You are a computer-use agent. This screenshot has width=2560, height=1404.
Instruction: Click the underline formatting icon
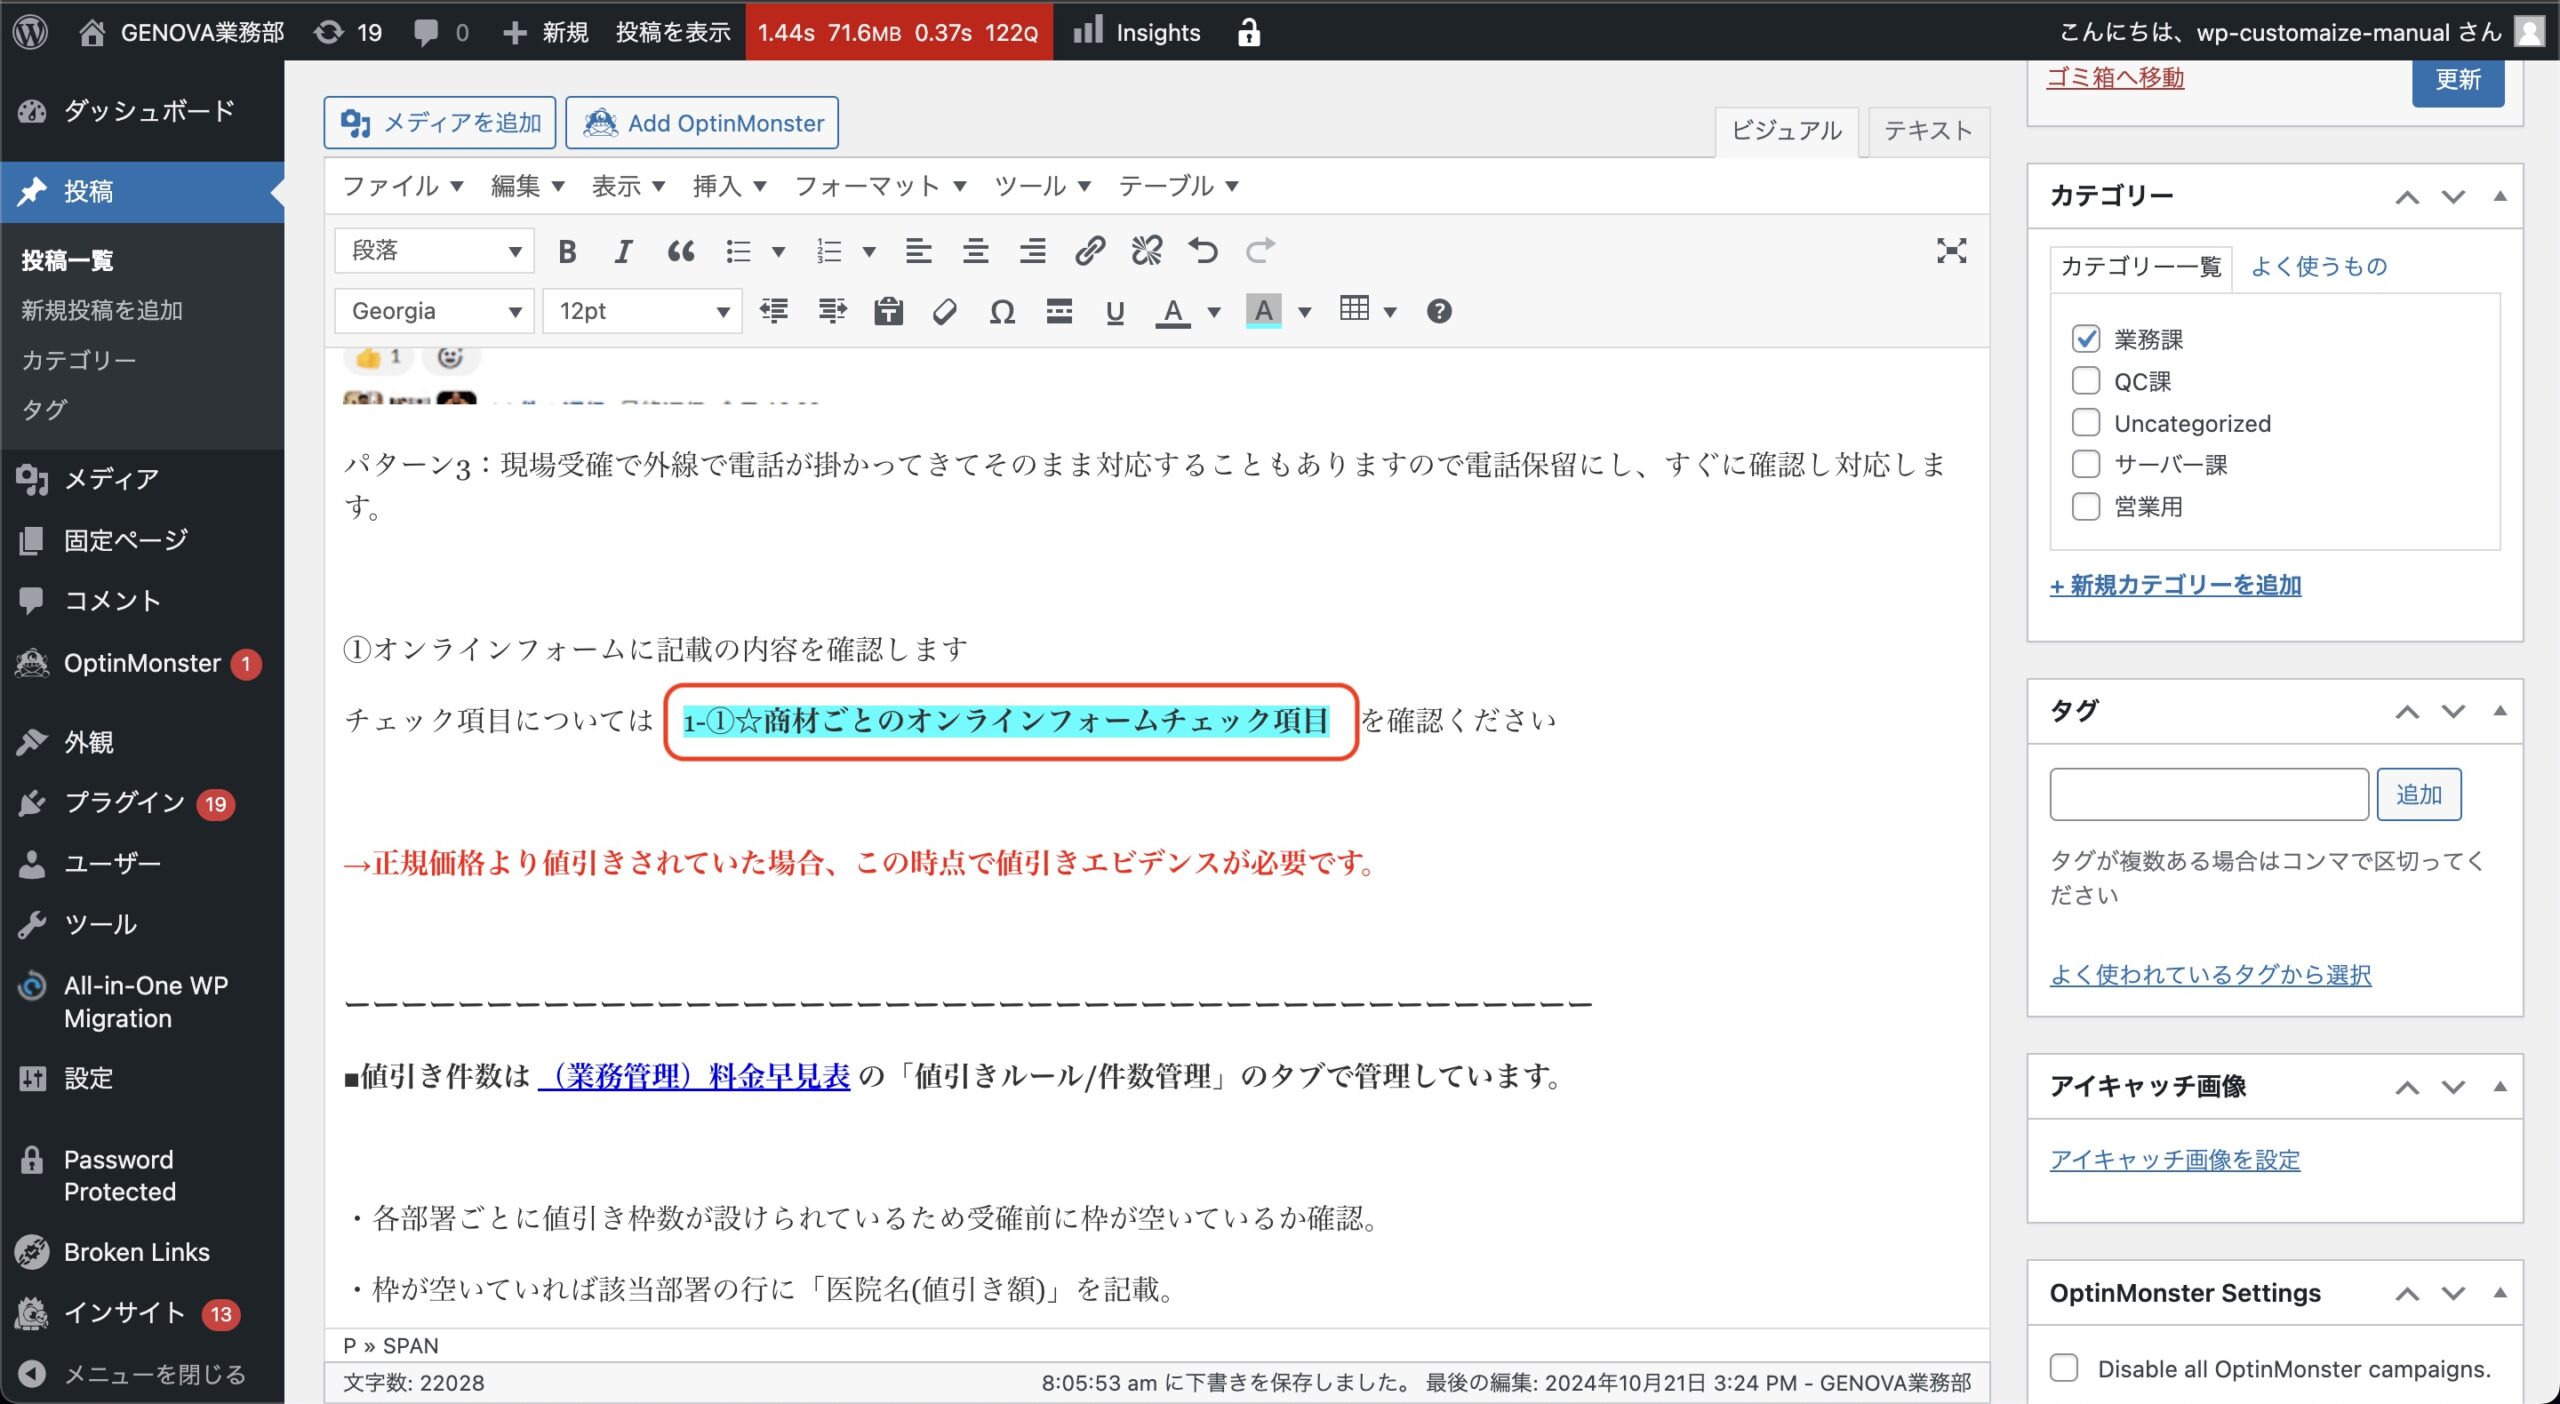tap(1115, 312)
